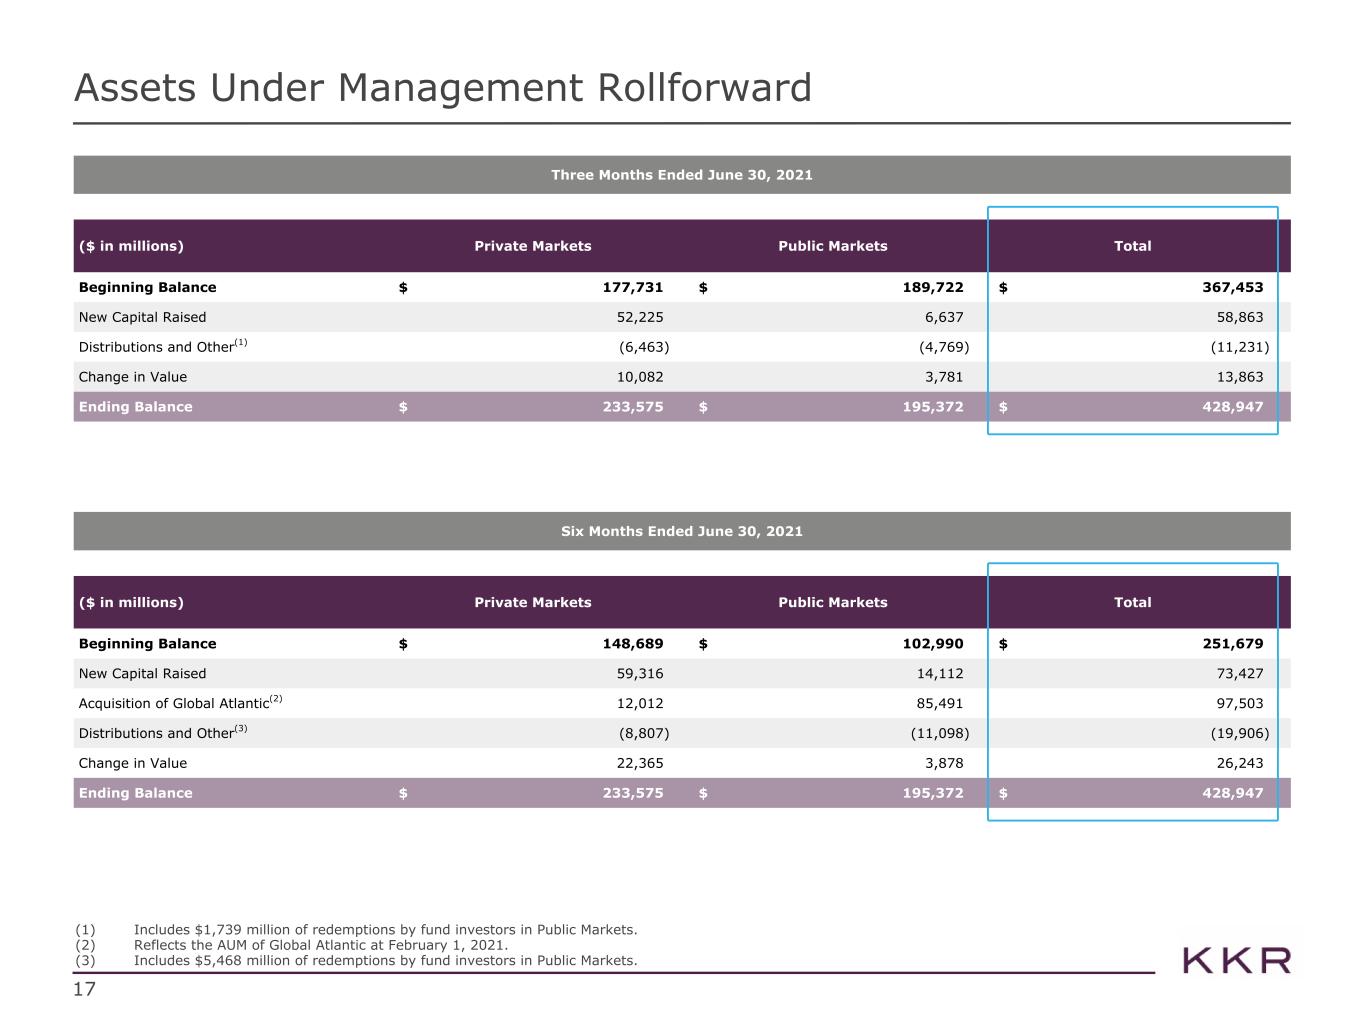The height and width of the screenshot is (1024, 1365).
Task: Click the Six Months Ended June 30, 2021 header
Action: pos(682,531)
